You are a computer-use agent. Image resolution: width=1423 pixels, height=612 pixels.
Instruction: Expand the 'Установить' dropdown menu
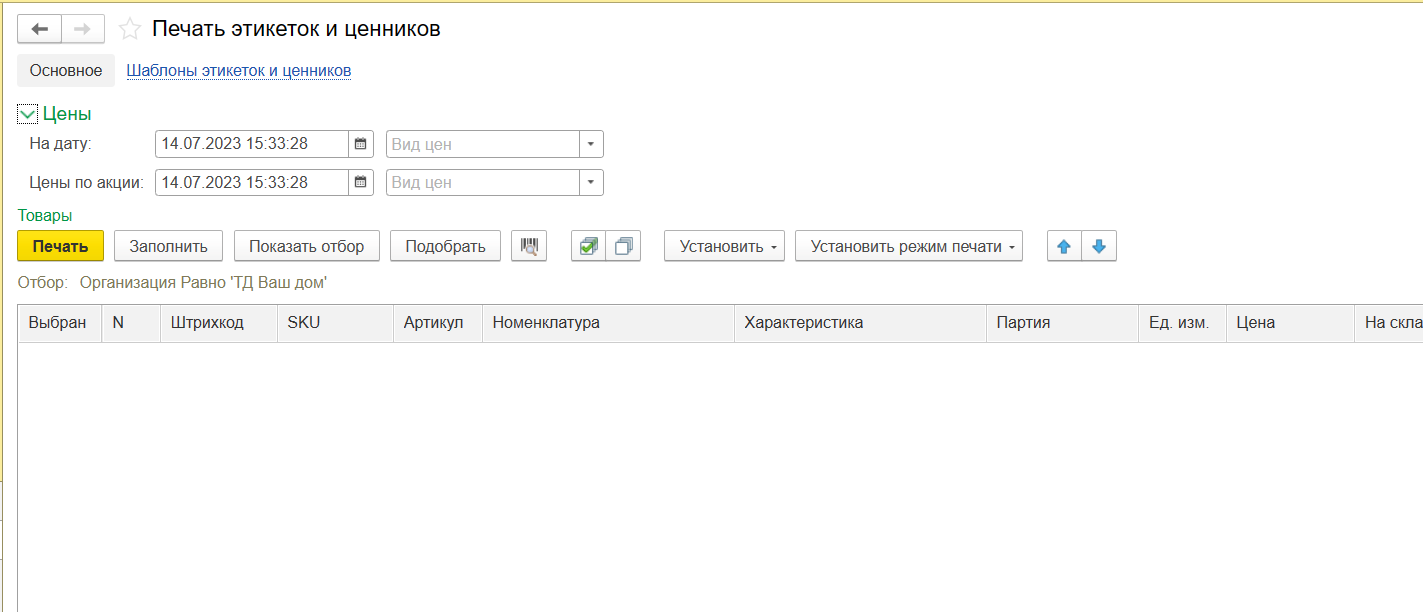[724, 246]
